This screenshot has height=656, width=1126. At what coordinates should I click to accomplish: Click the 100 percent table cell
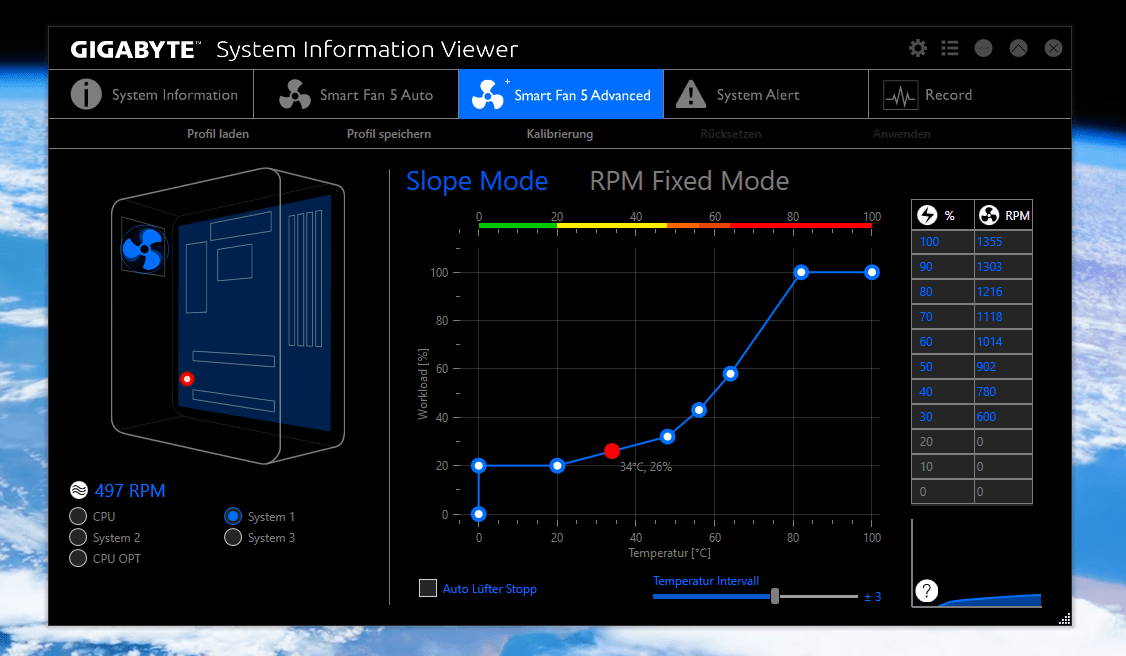[943, 242]
